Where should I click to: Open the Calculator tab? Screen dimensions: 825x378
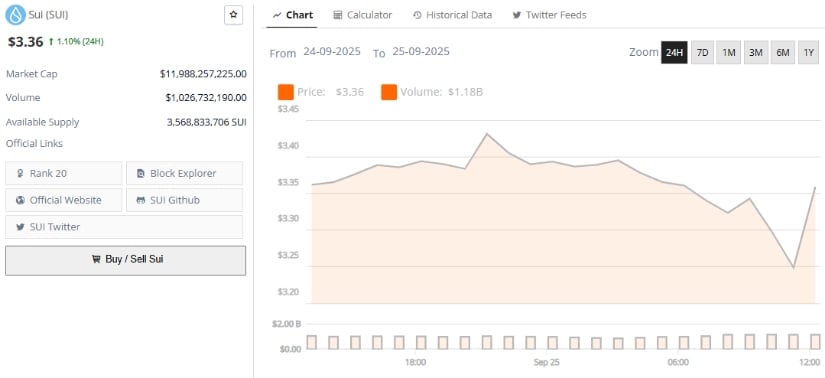[363, 15]
